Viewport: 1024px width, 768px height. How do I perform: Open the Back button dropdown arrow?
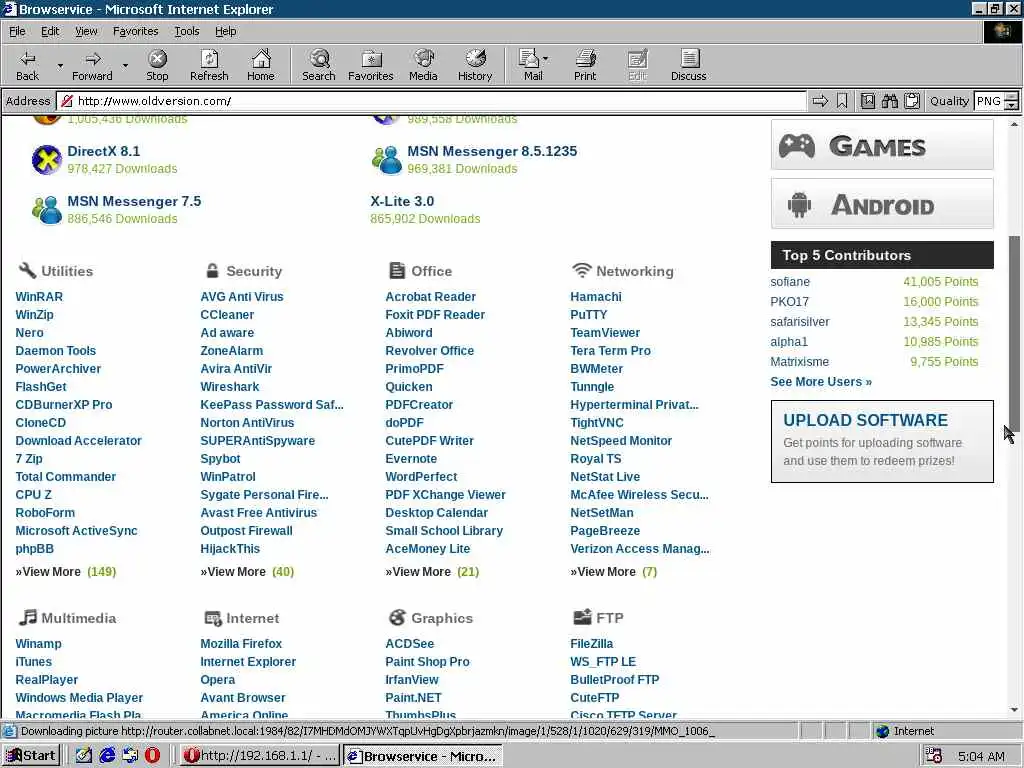pos(60,66)
